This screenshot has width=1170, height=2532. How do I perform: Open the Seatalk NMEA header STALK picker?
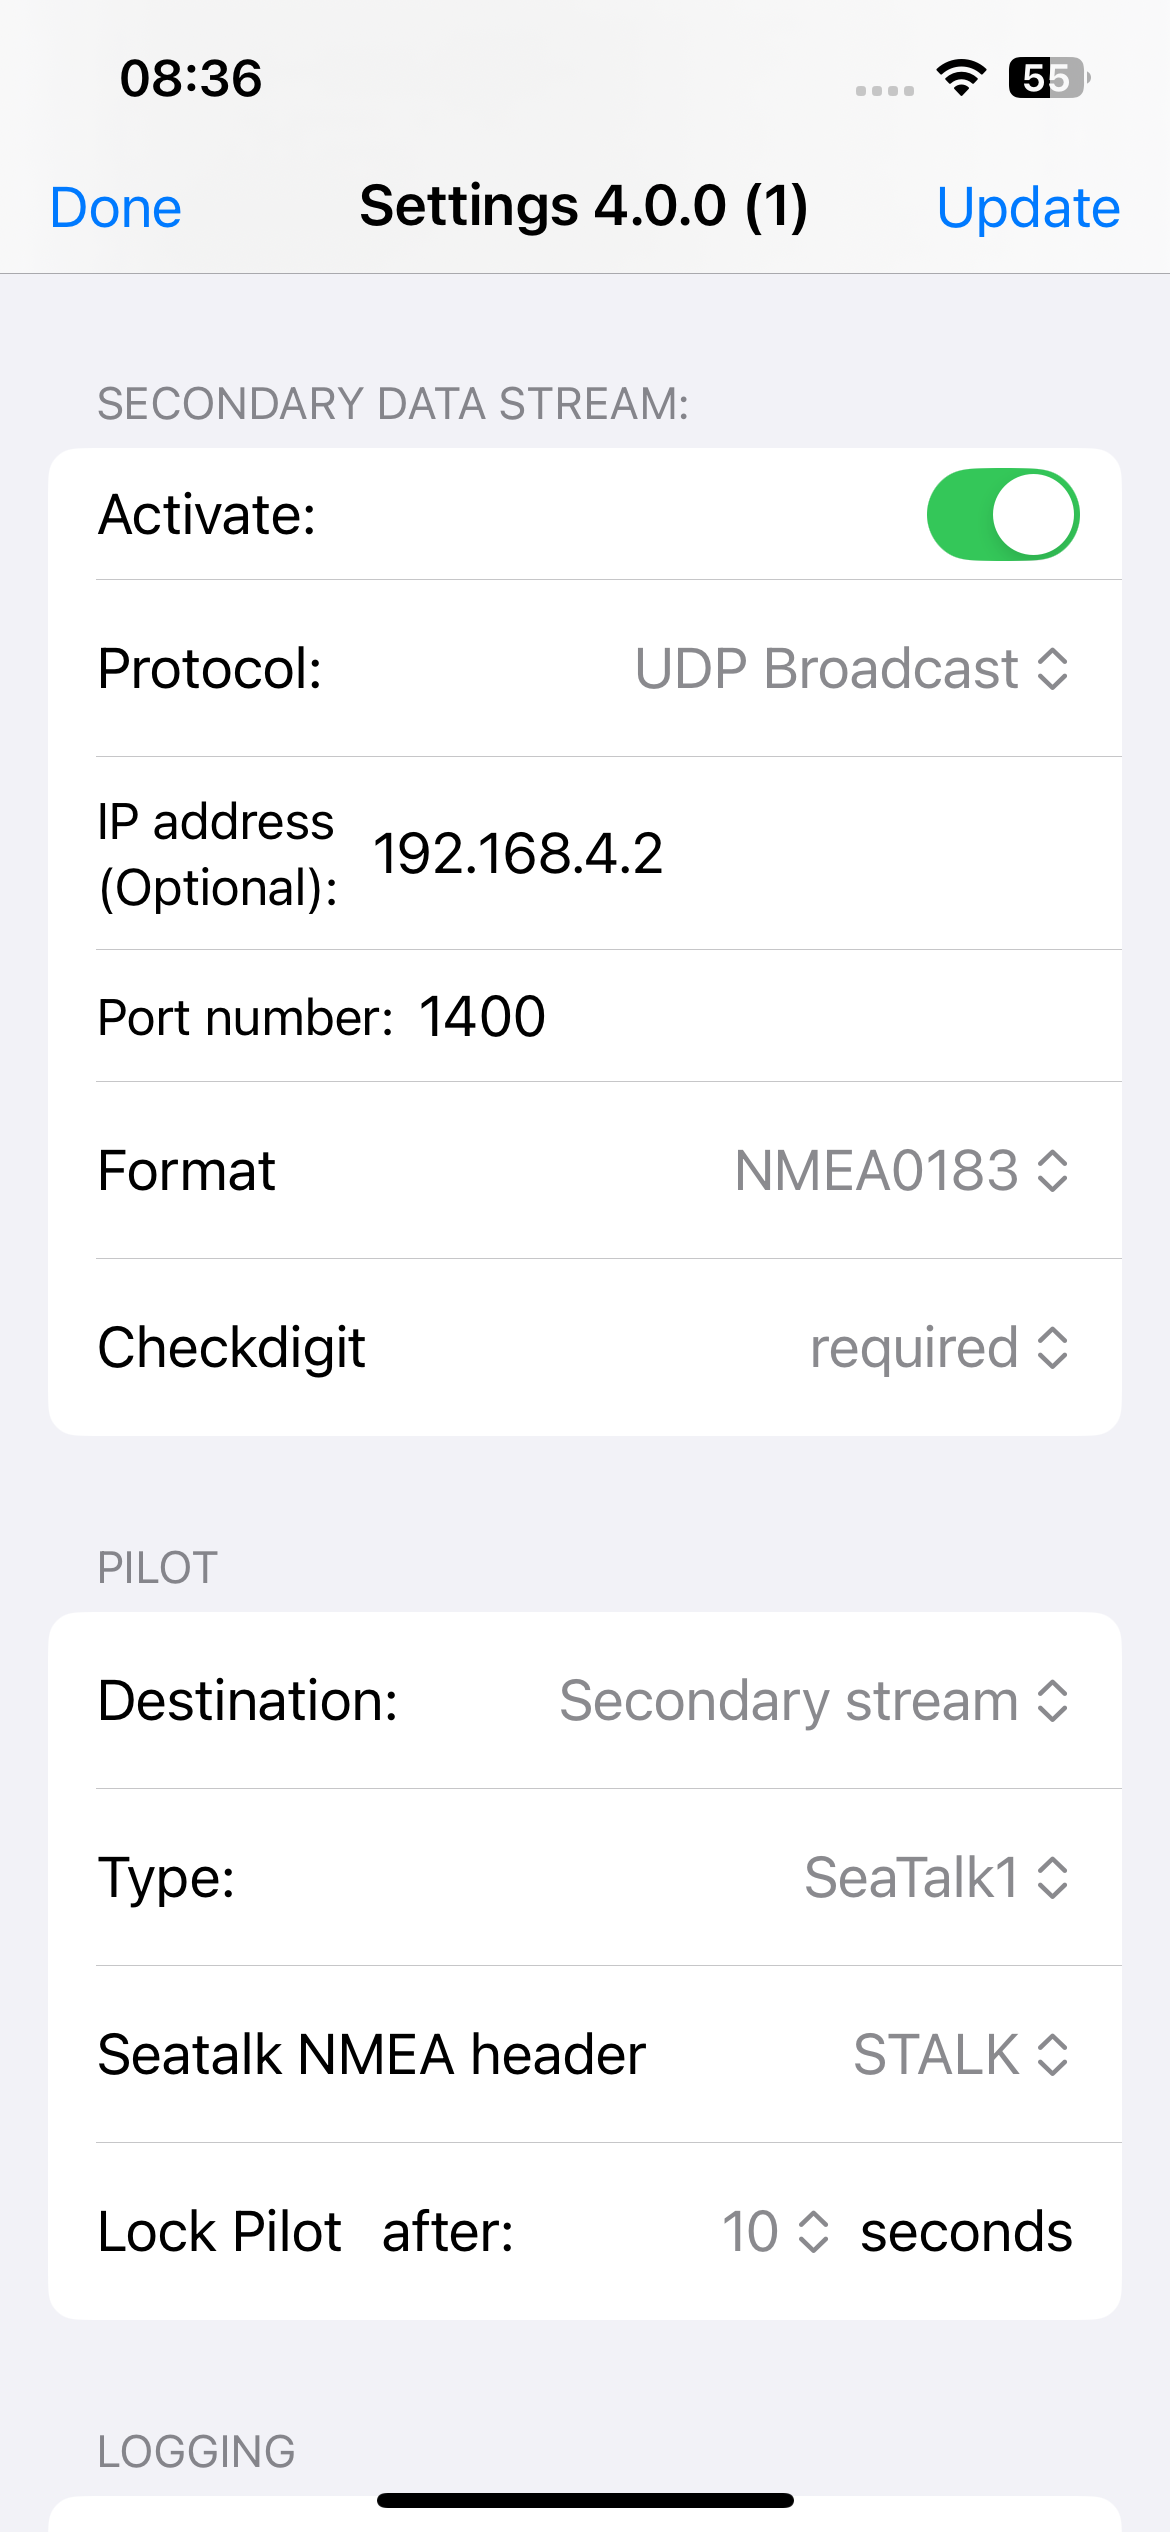[x=961, y=2054]
